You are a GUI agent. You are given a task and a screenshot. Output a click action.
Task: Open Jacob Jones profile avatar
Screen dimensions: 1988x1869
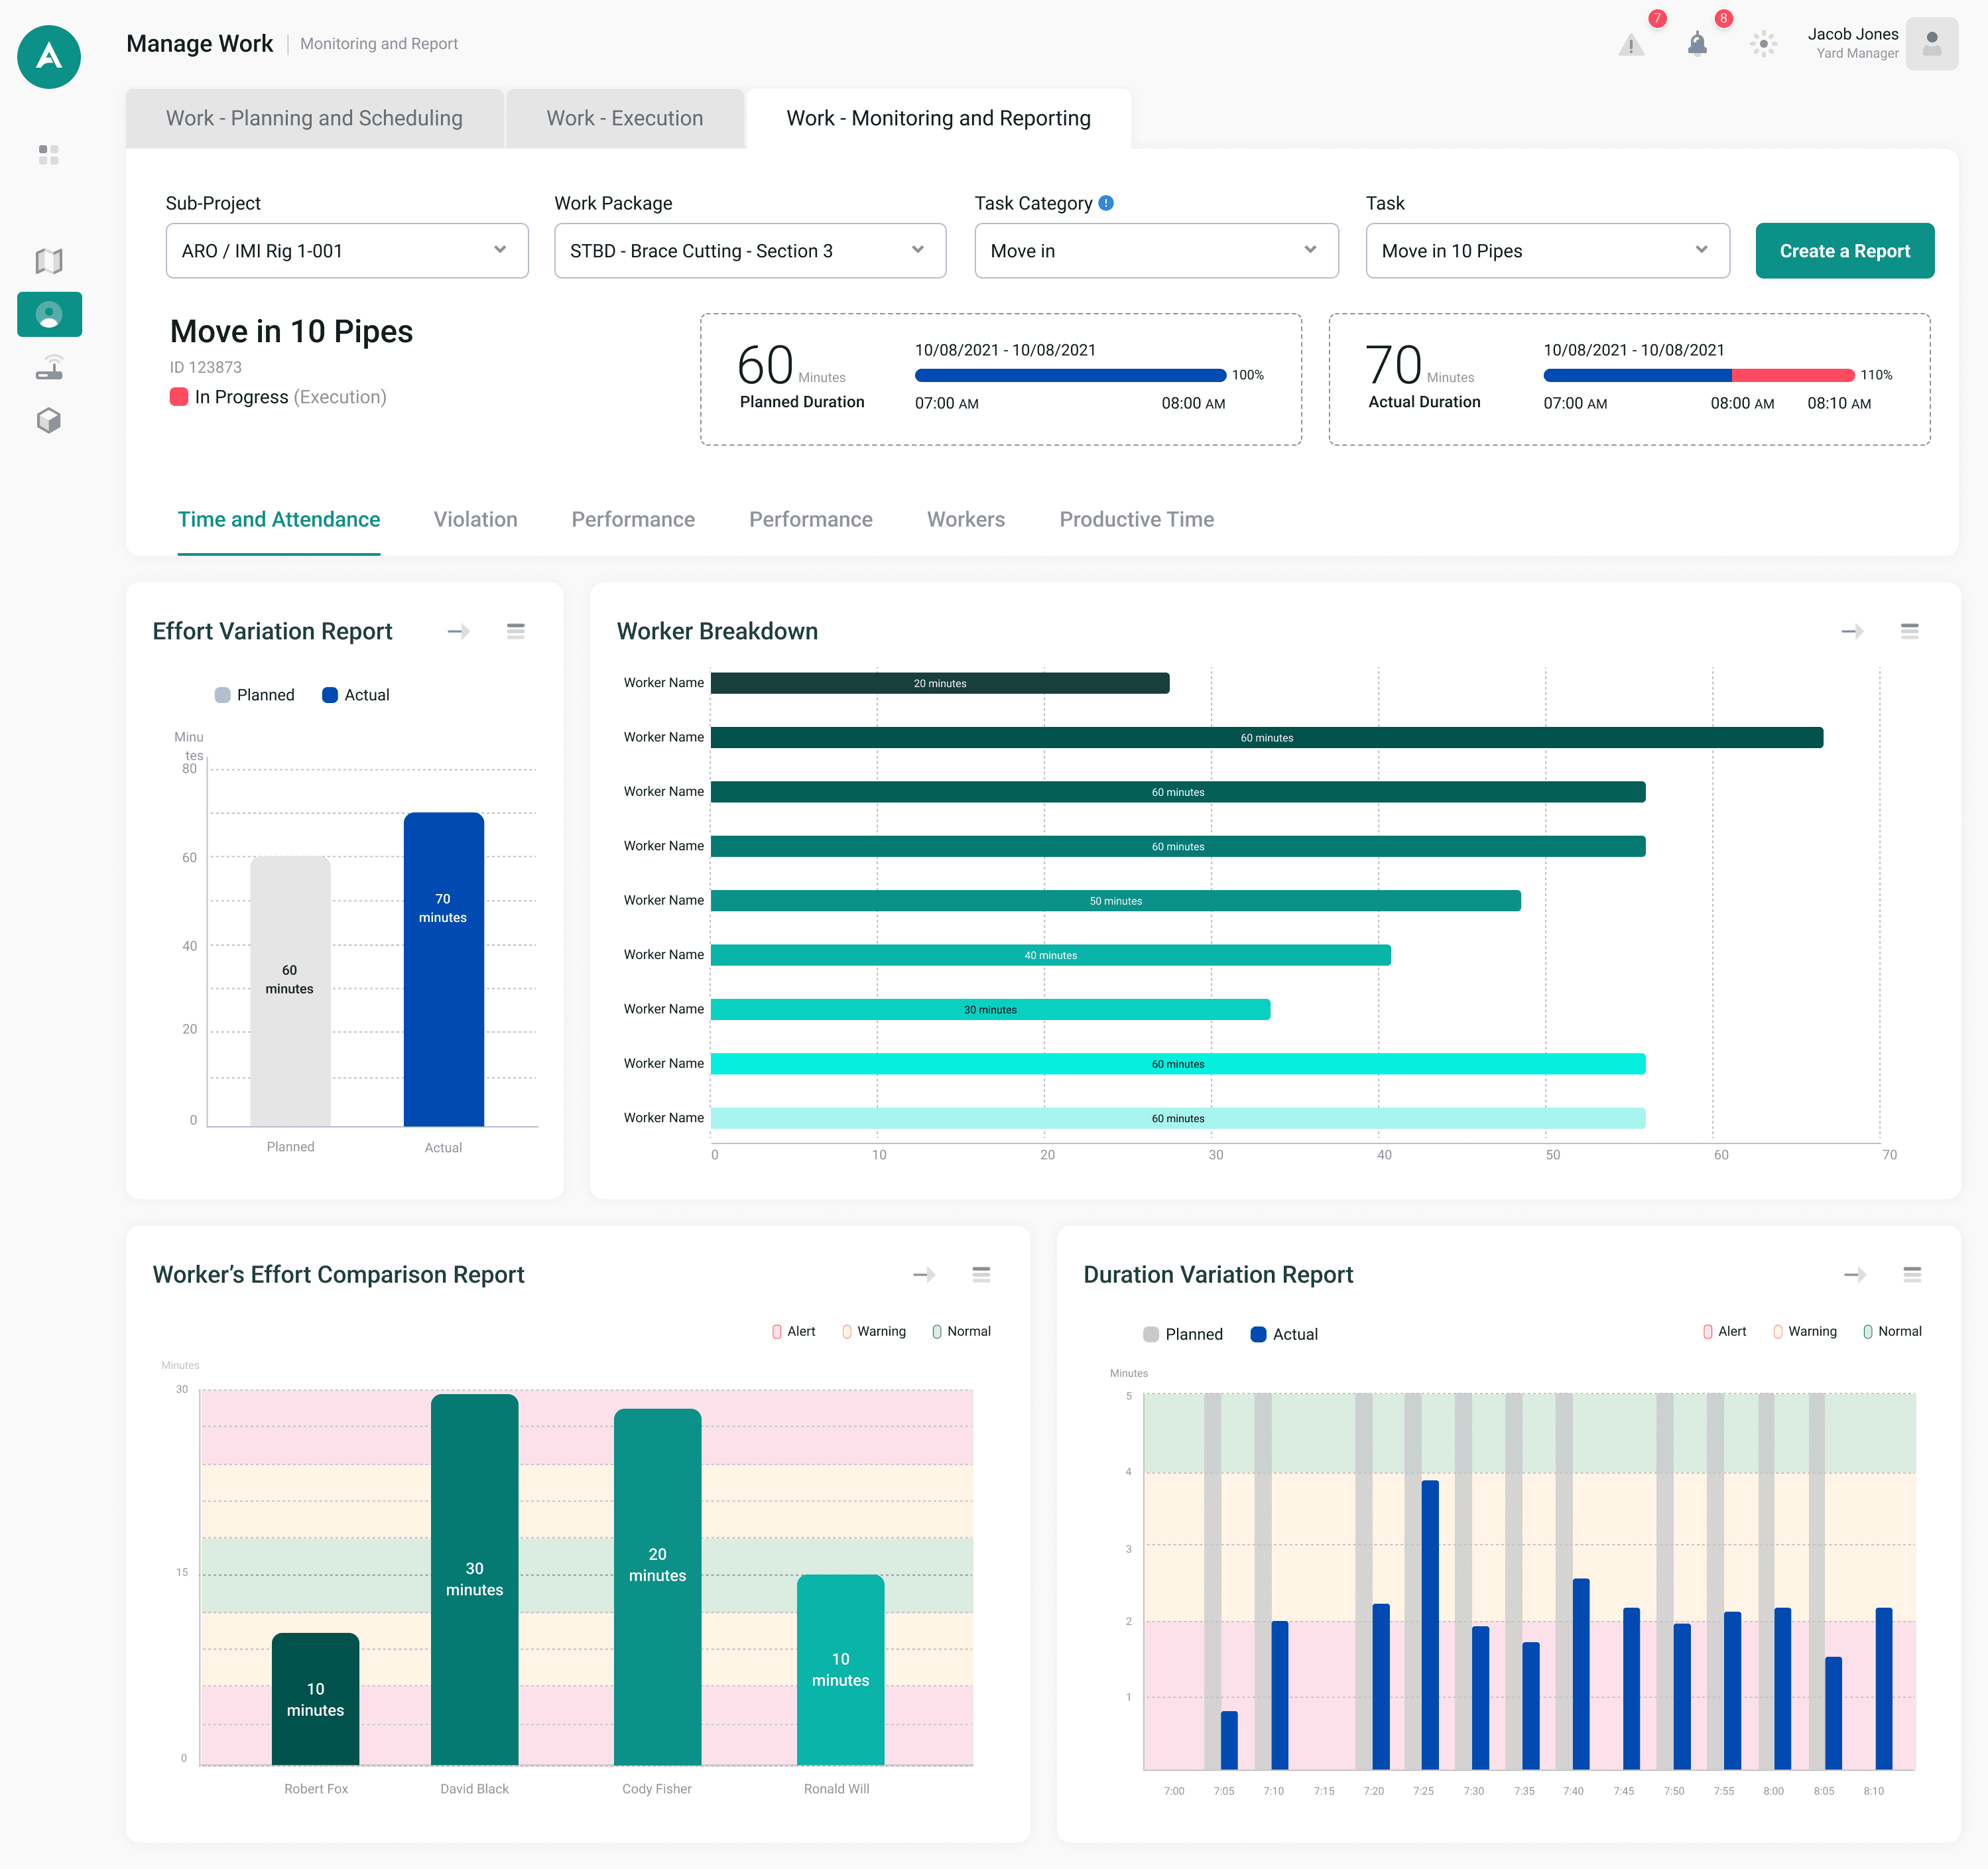(x=1931, y=44)
